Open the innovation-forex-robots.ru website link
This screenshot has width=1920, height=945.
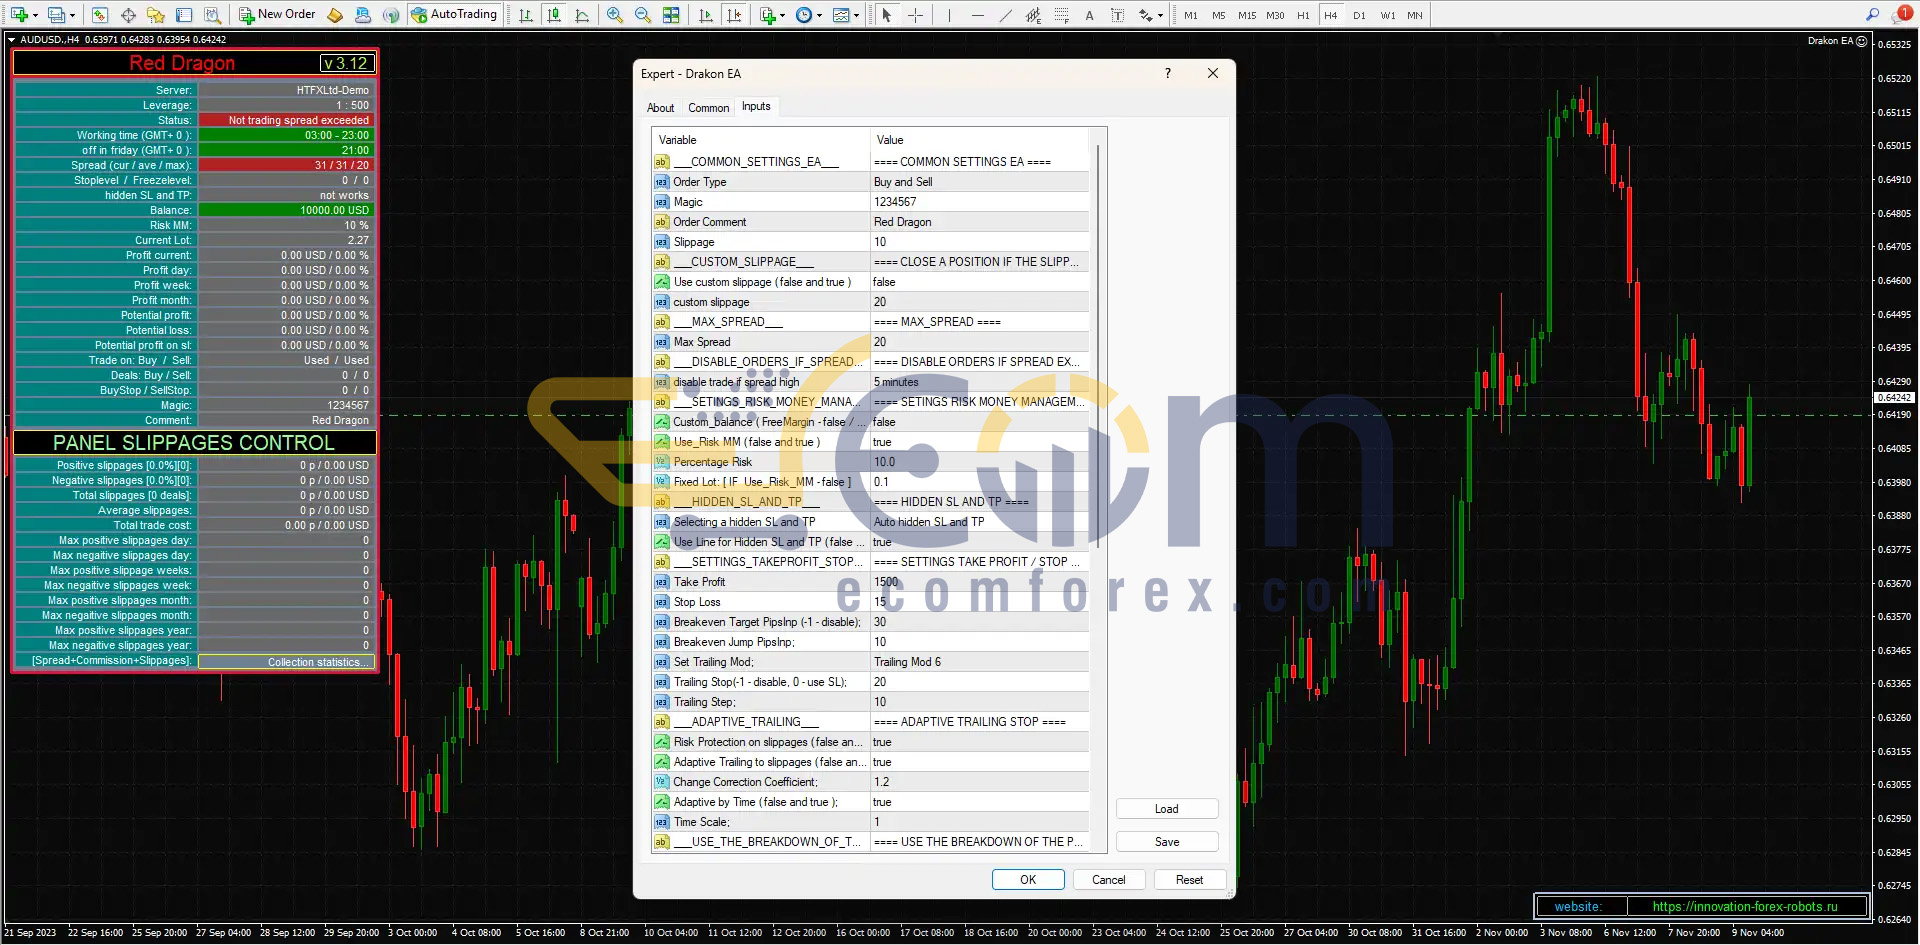pos(1744,907)
